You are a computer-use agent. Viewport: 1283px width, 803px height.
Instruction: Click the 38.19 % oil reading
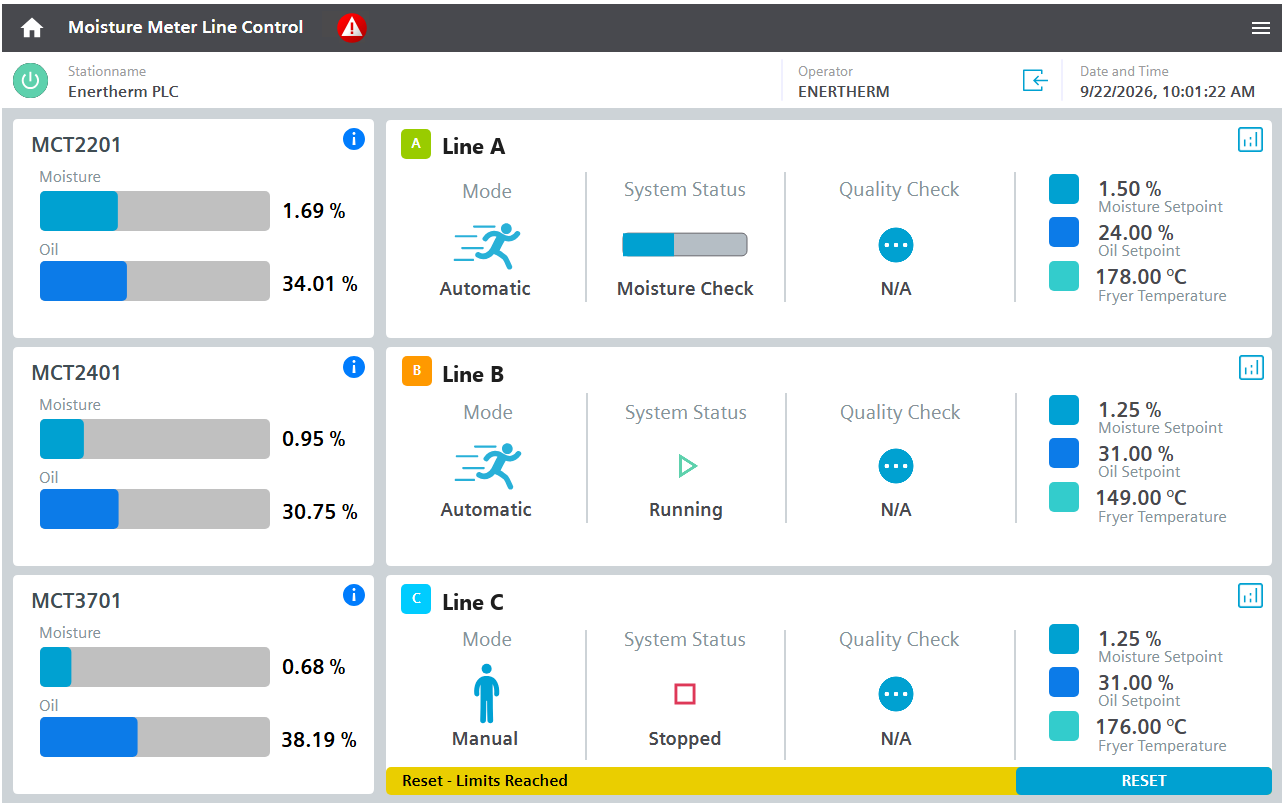tap(319, 740)
